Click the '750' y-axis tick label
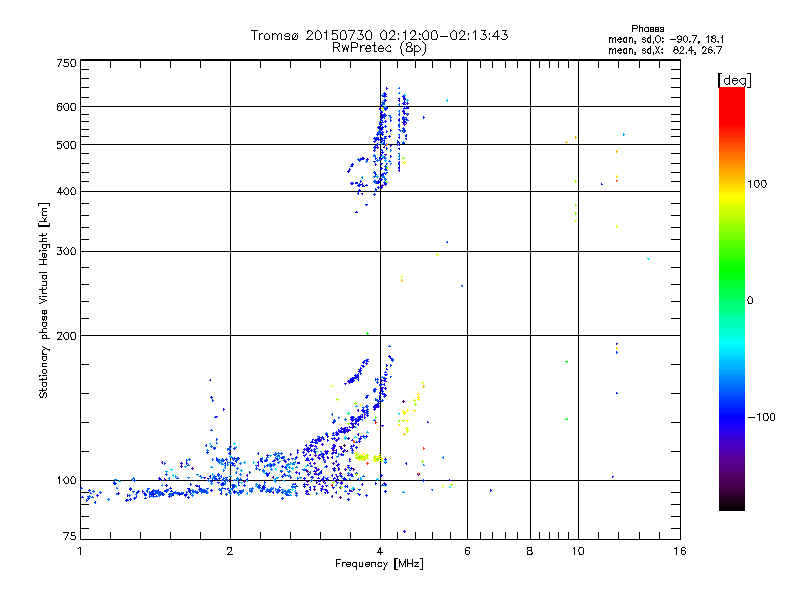 coord(66,63)
